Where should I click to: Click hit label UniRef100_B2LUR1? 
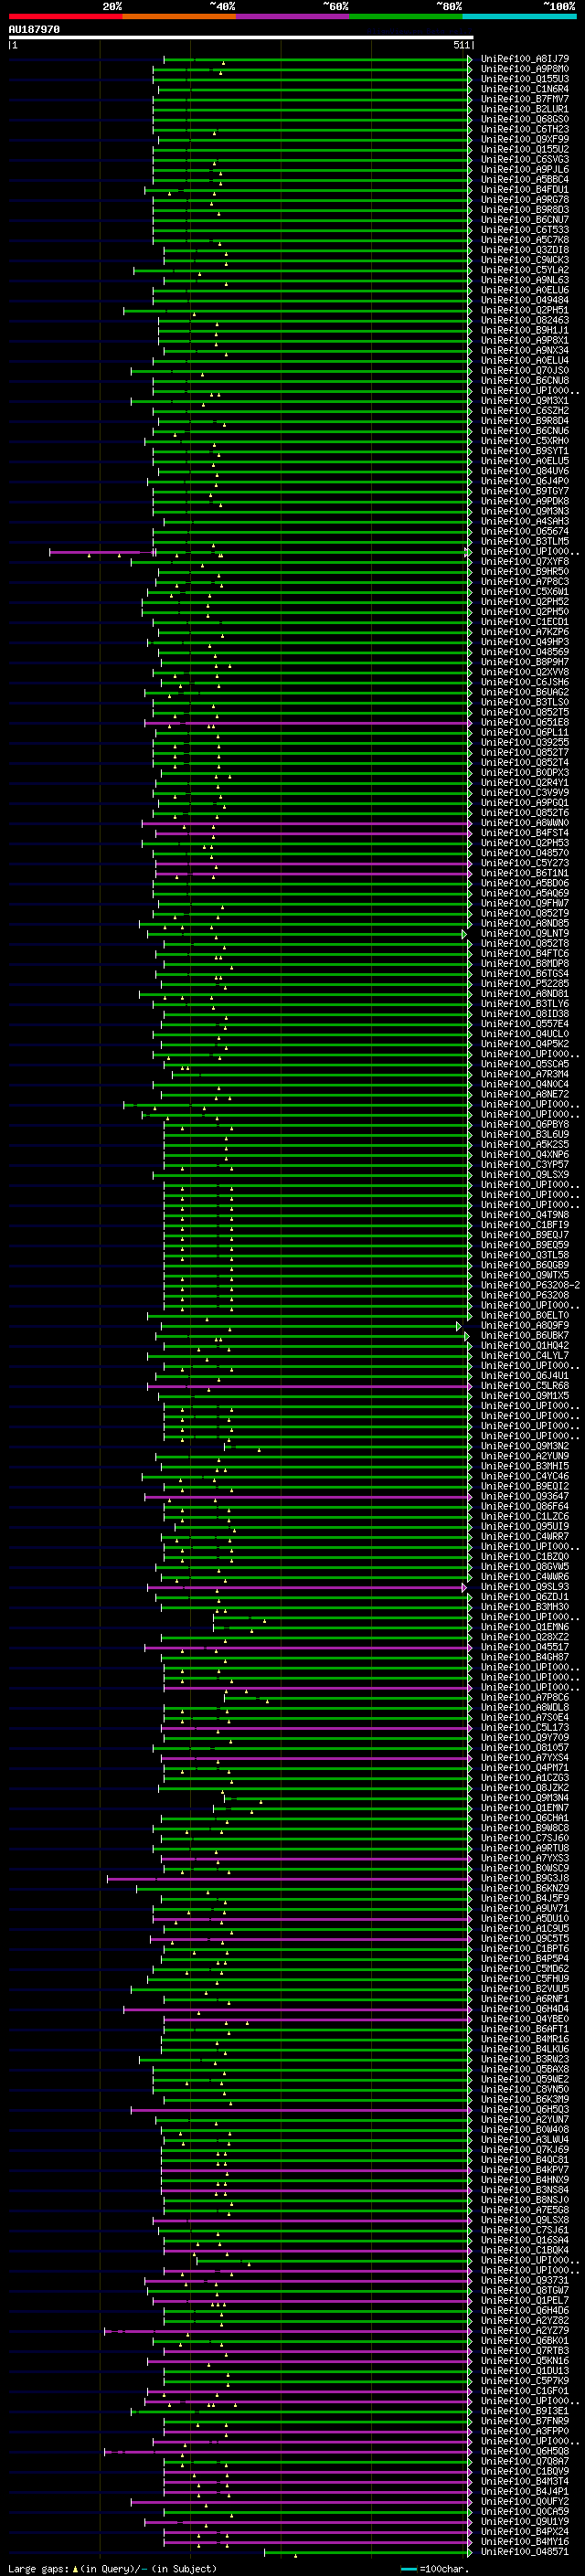coord(525,109)
